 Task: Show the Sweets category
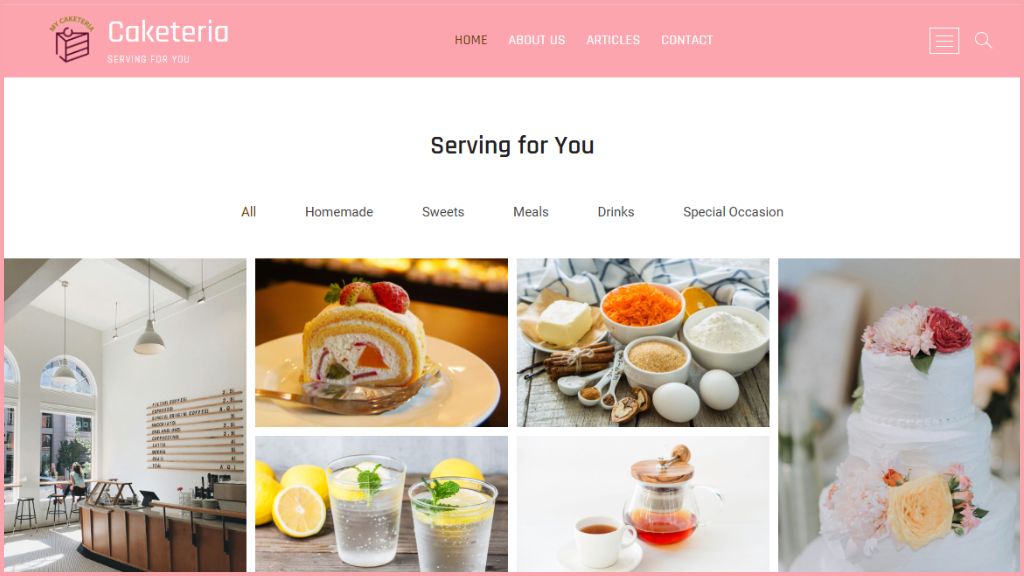click(x=443, y=212)
